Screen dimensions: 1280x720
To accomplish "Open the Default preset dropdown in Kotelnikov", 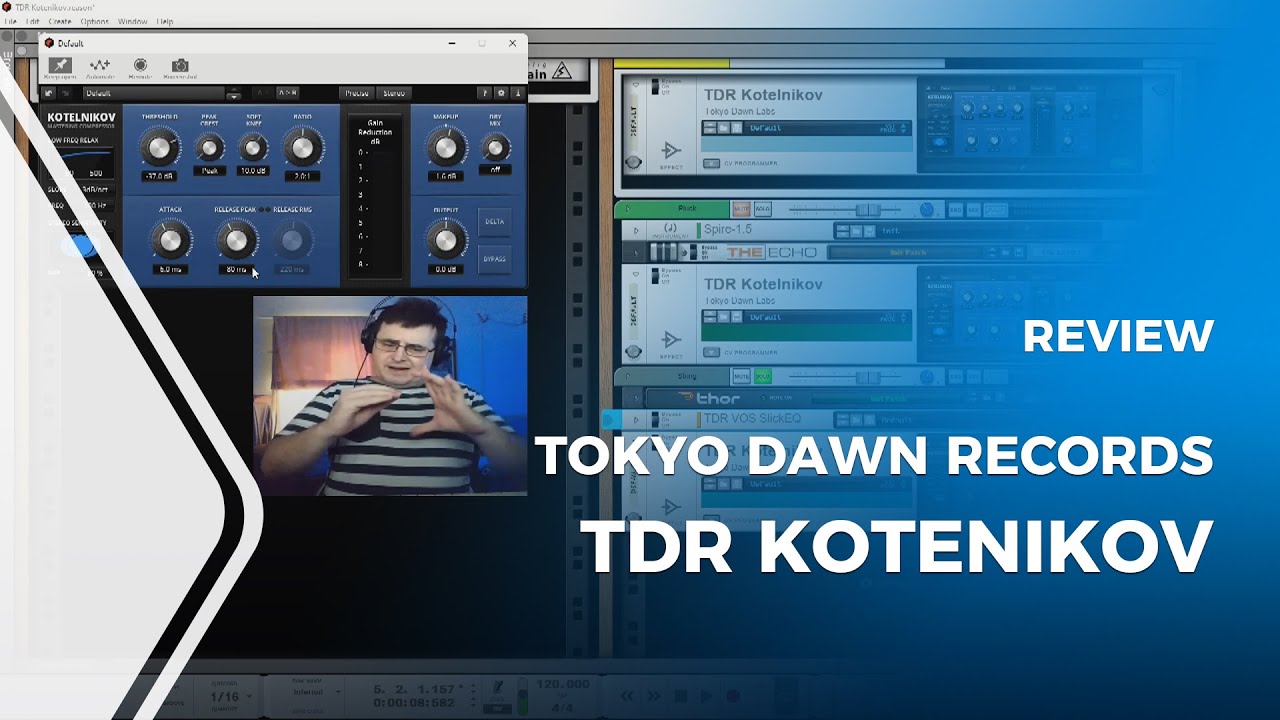I will (x=154, y=93).
